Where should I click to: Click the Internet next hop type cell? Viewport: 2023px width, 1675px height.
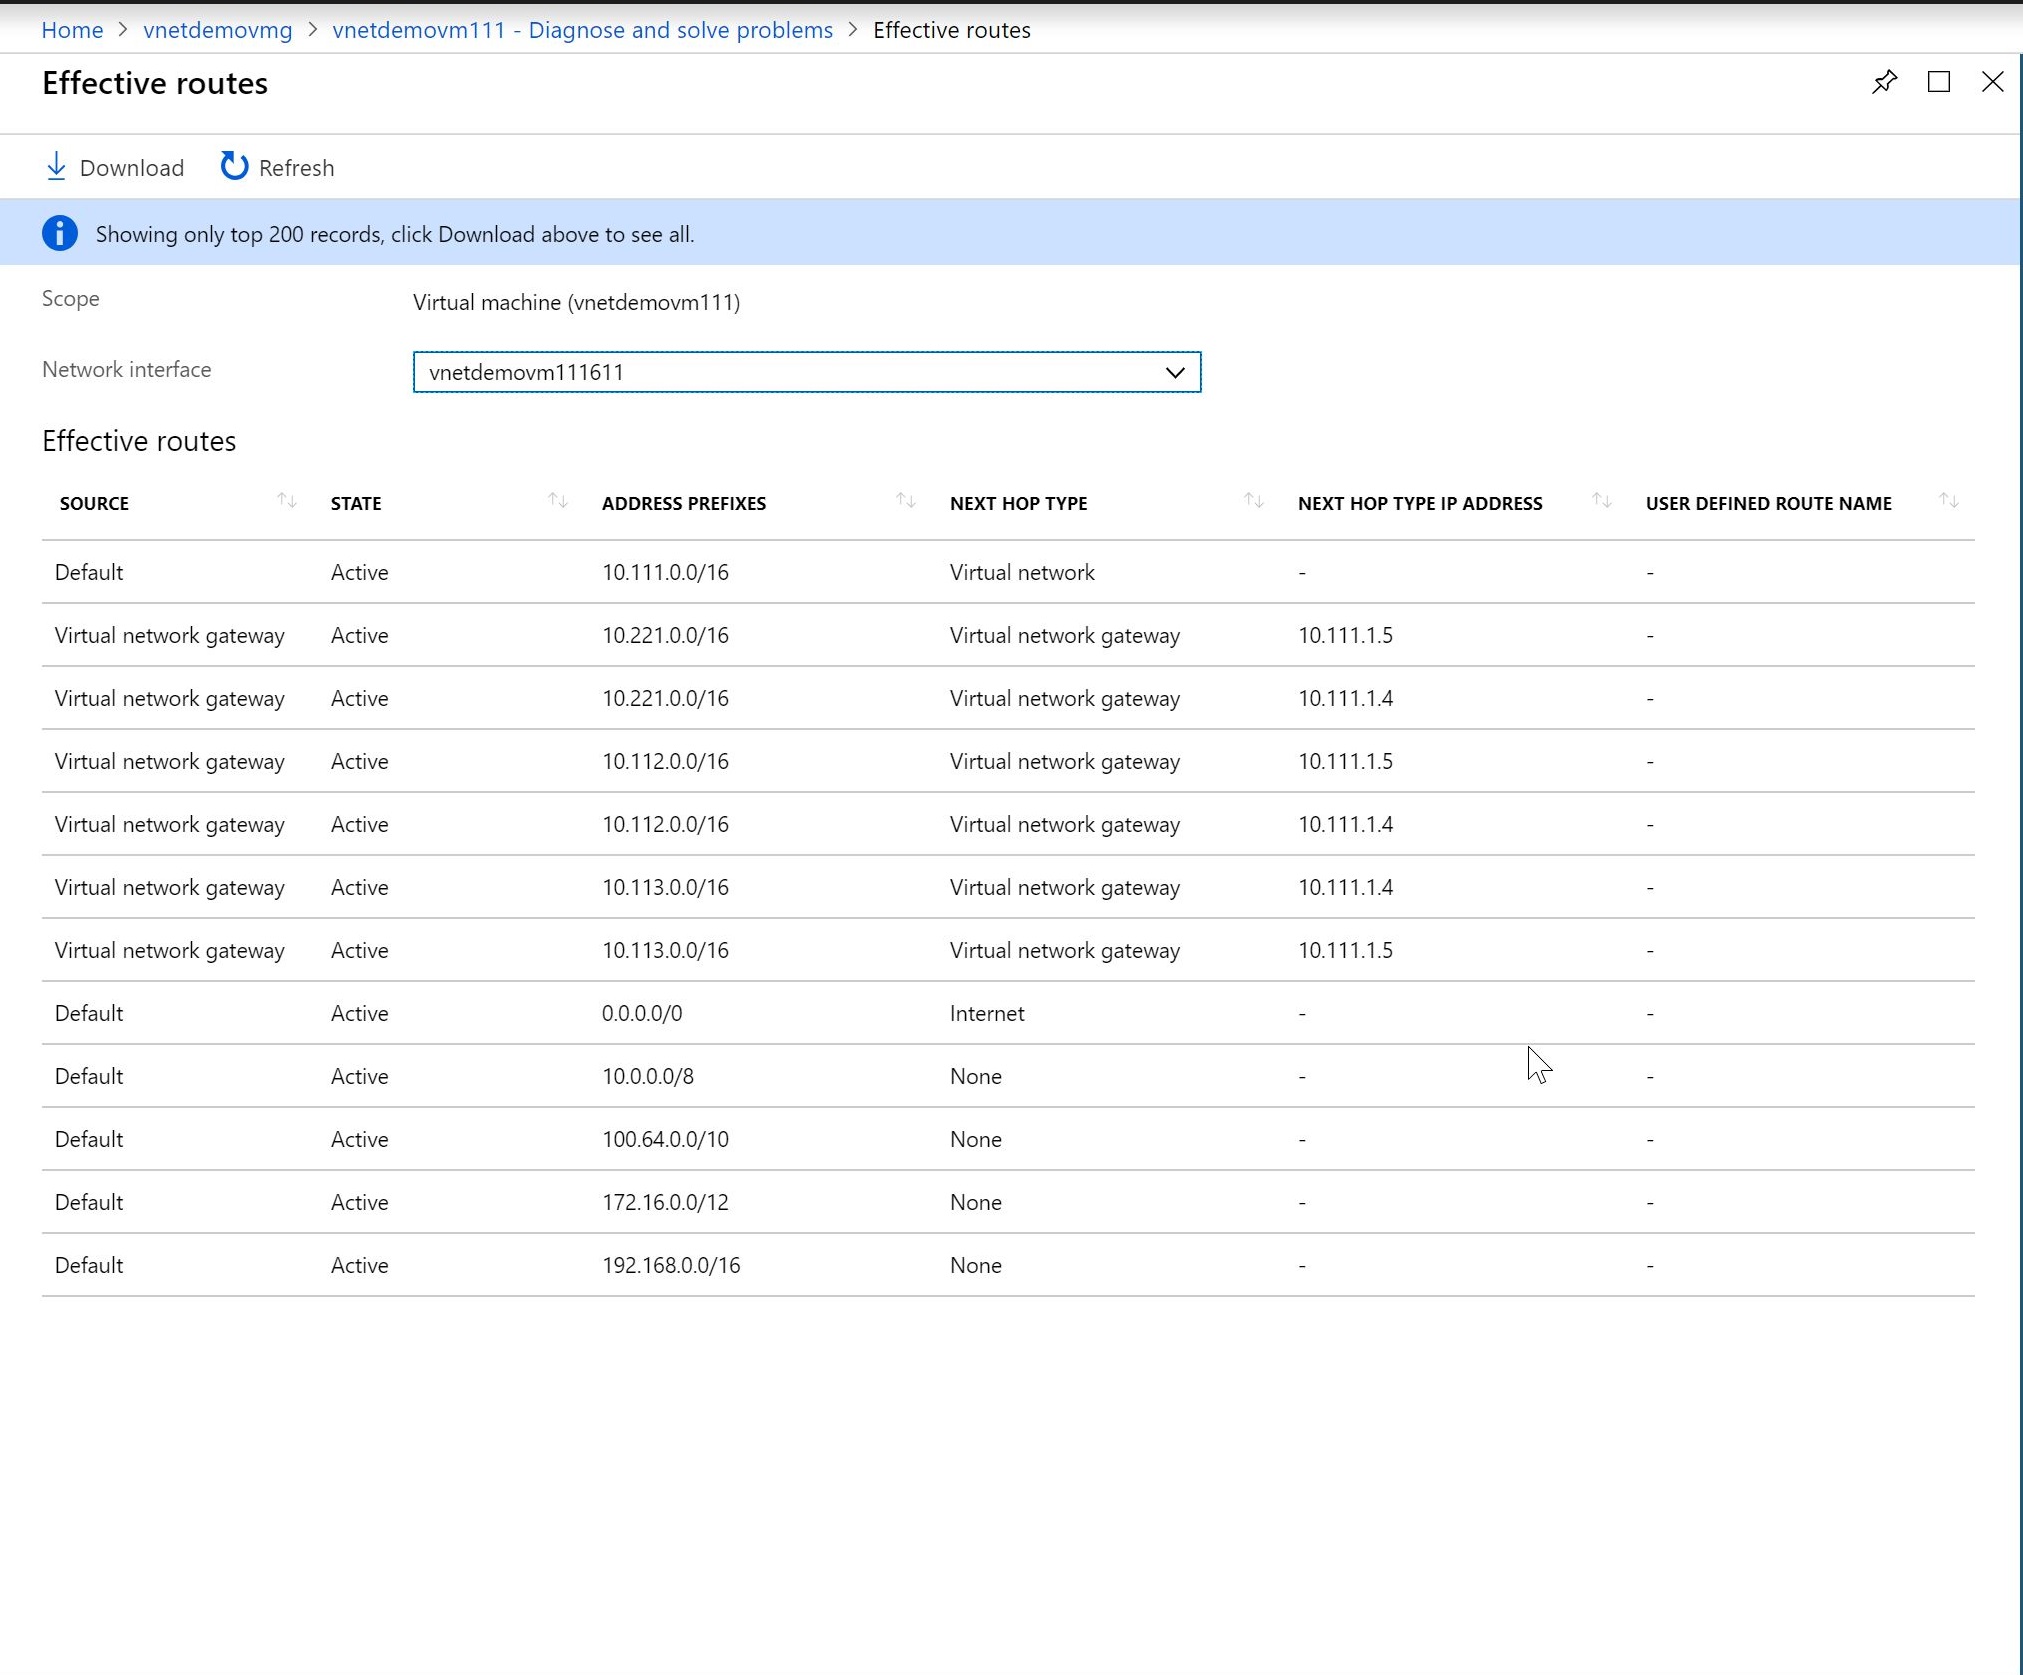[x=987, y=1013]
